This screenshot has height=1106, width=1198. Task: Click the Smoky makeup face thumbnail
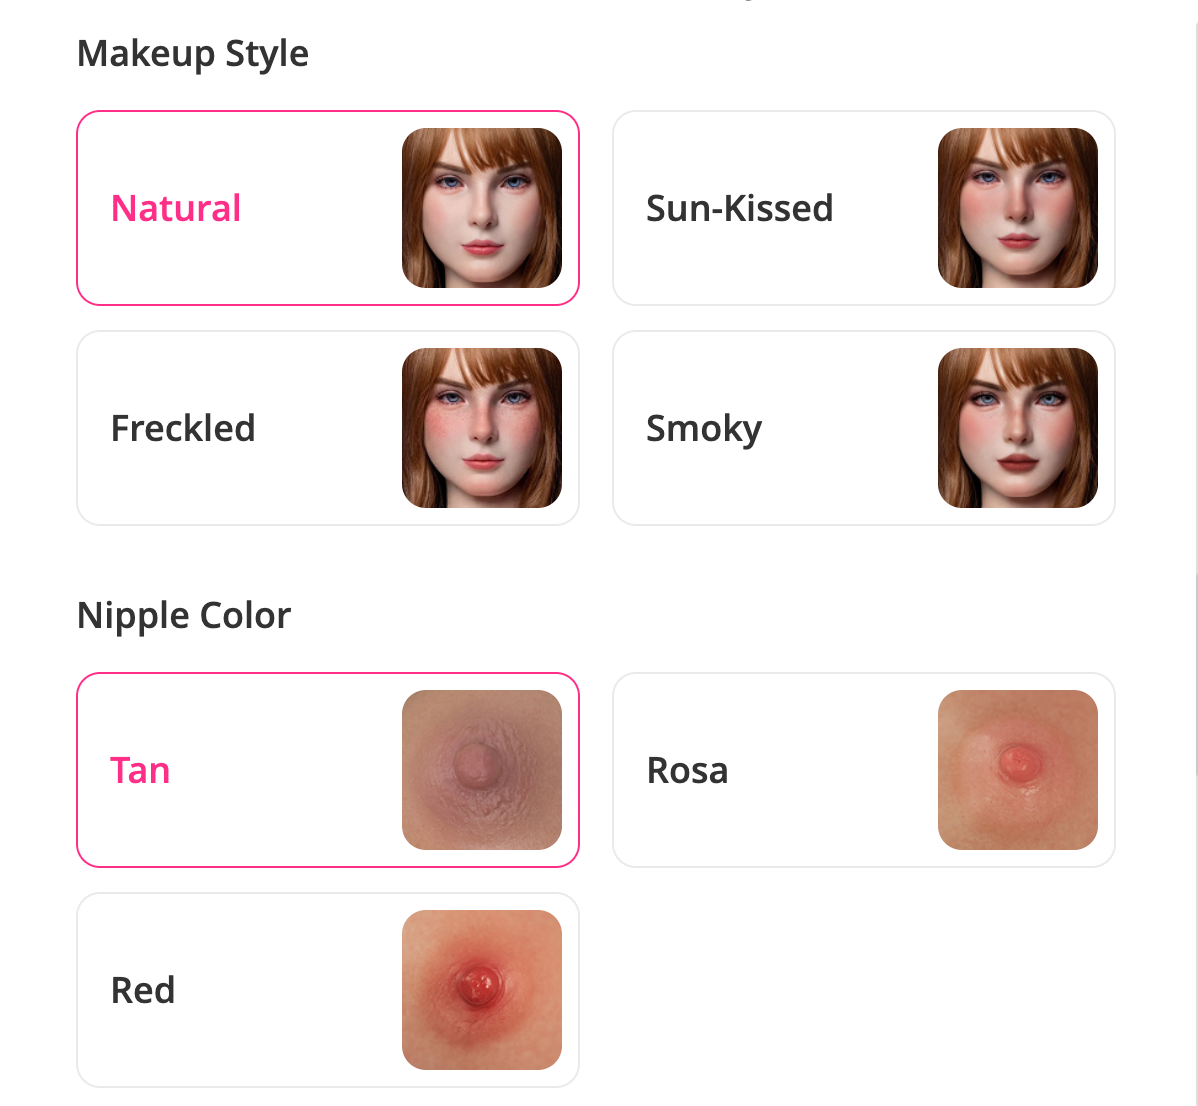tap(1018, 428)
